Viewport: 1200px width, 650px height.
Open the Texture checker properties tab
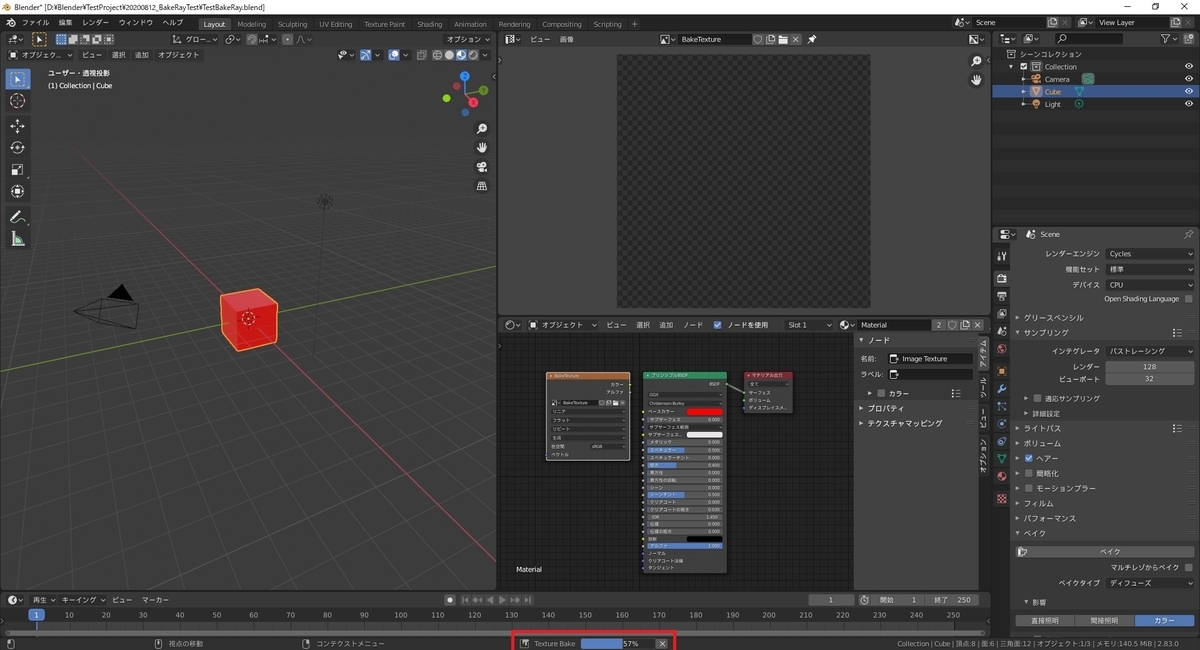pos(1001,498)
